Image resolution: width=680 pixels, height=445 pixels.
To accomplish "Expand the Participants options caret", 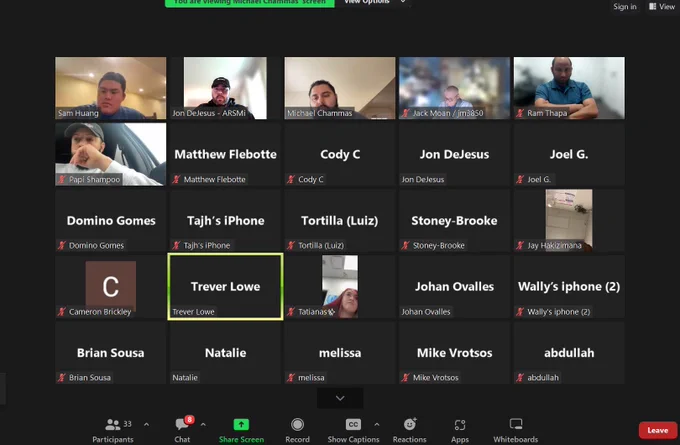I will click(146, 424).
